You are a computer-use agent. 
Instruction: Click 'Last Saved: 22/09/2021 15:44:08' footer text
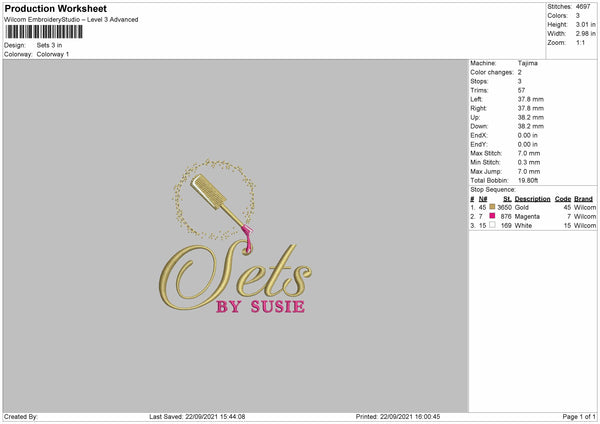[197, 416]
